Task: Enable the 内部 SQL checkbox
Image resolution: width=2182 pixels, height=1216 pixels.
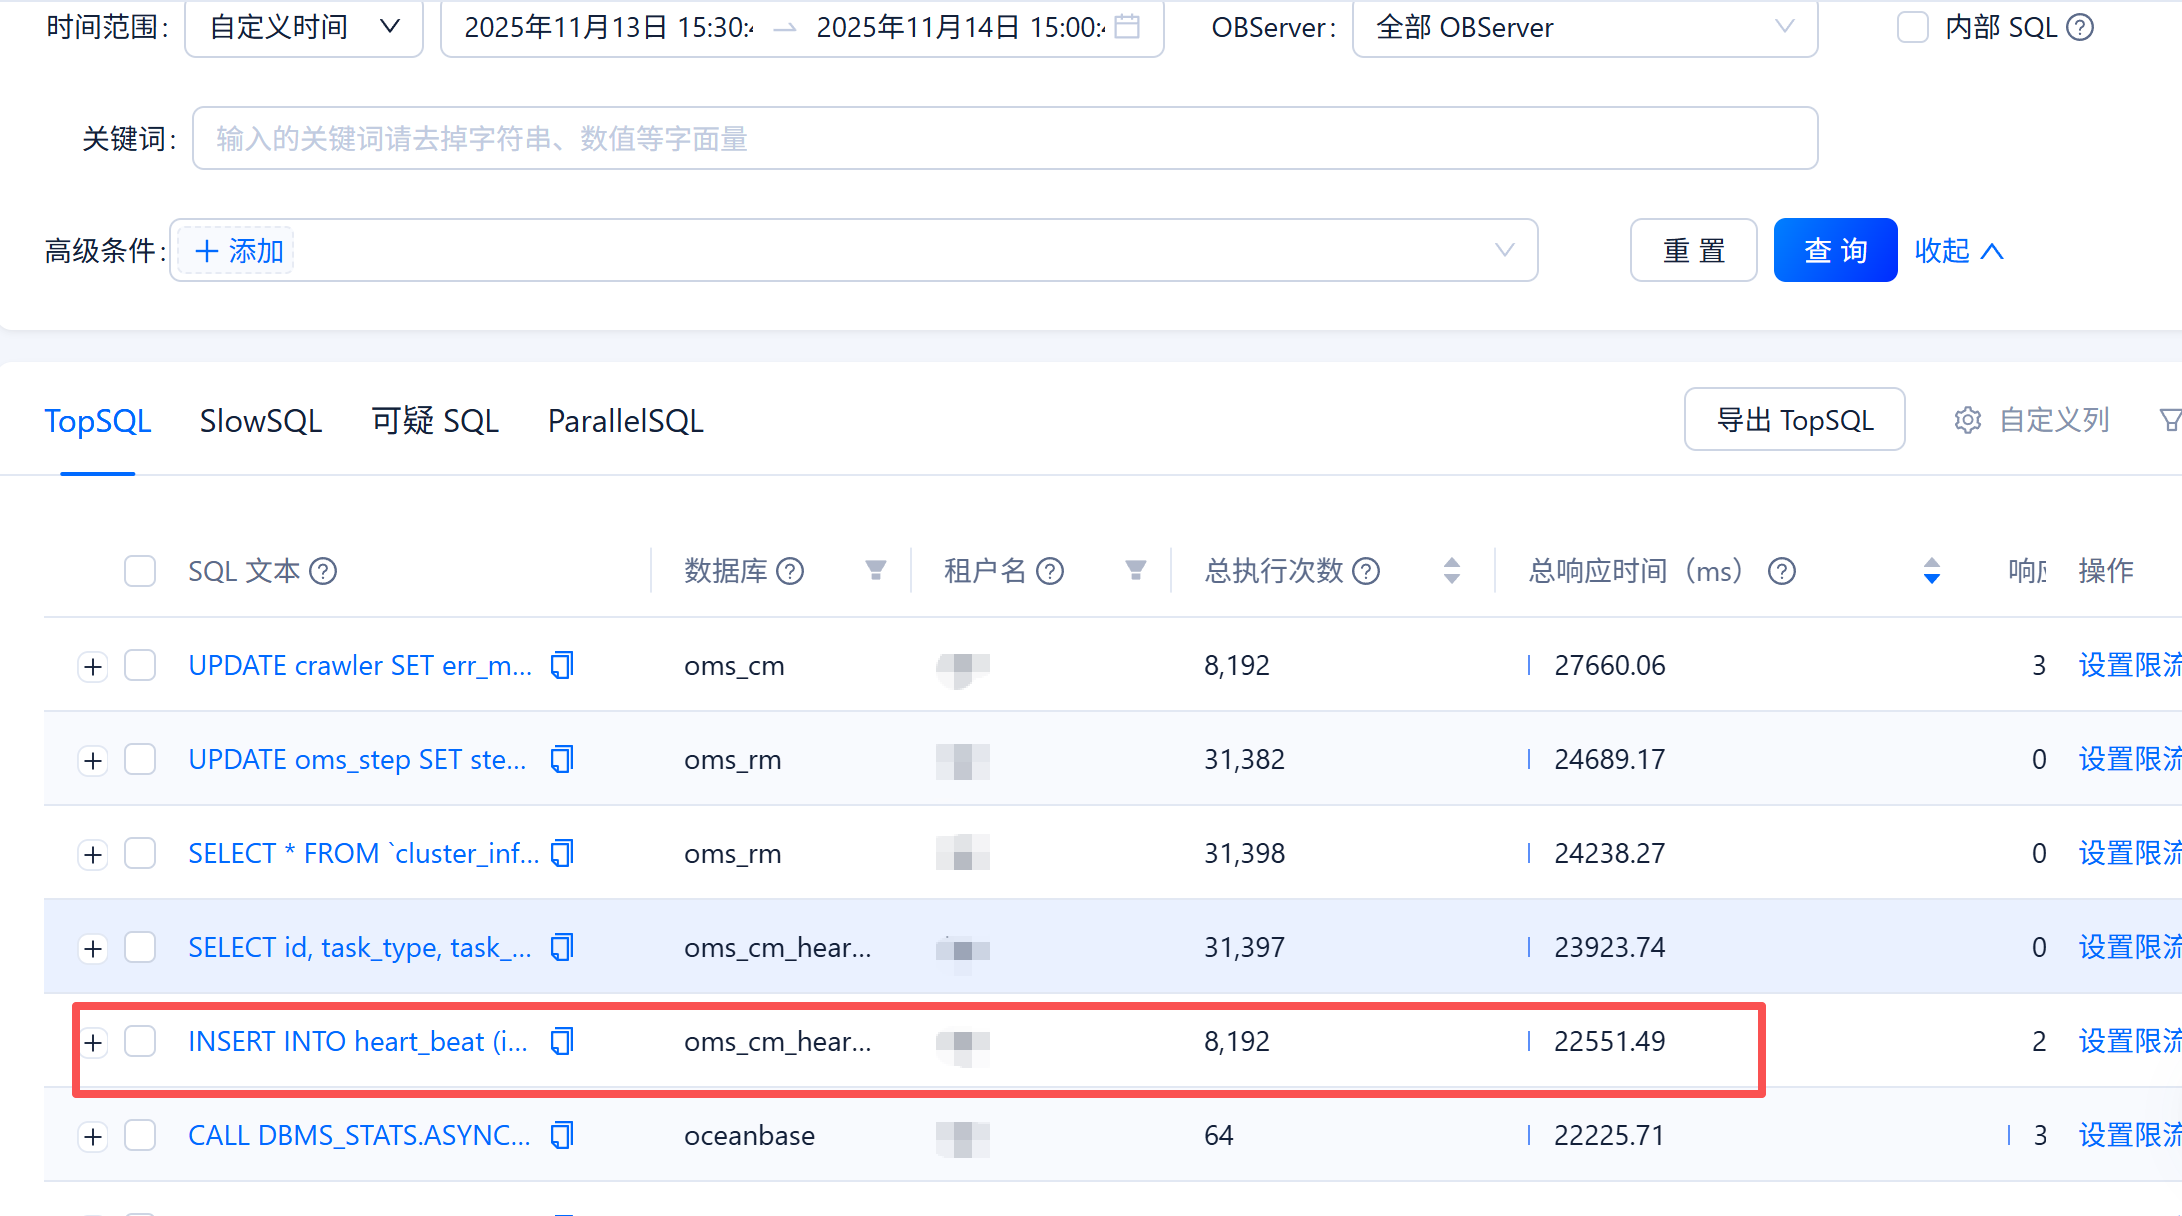Action: (x=1912, y=27)
